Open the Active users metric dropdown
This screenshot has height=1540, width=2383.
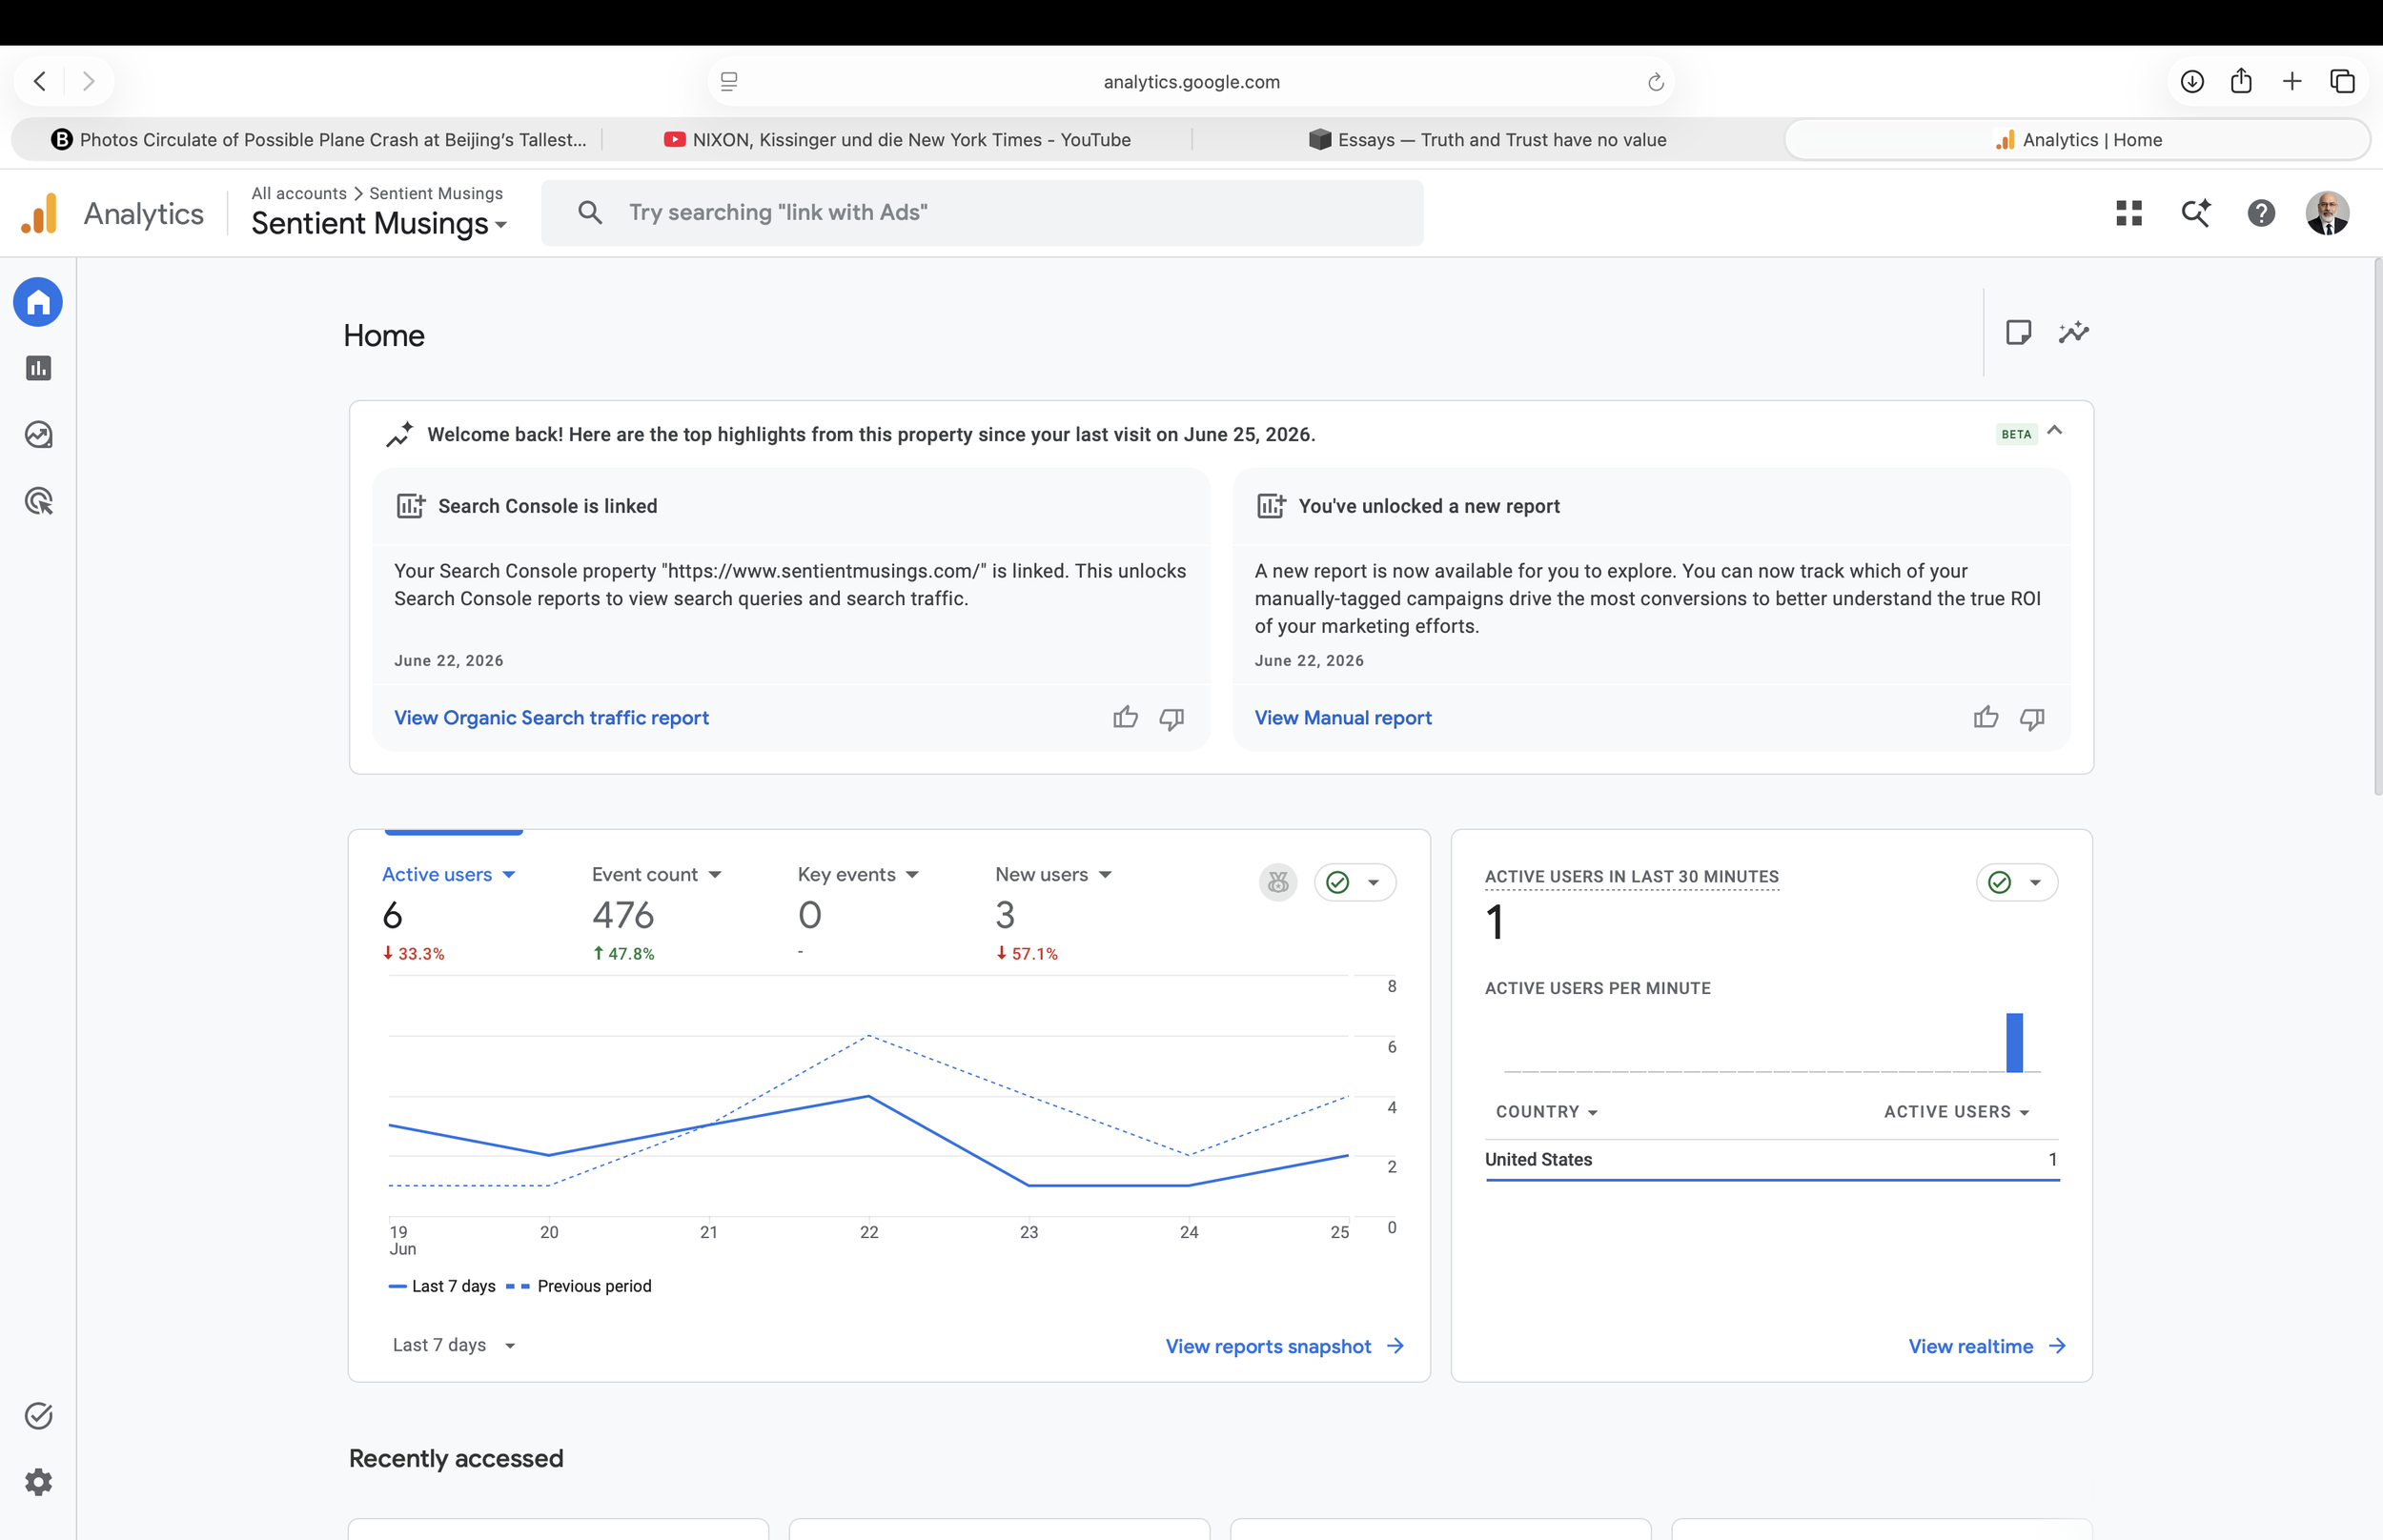[x=449, y=874]
